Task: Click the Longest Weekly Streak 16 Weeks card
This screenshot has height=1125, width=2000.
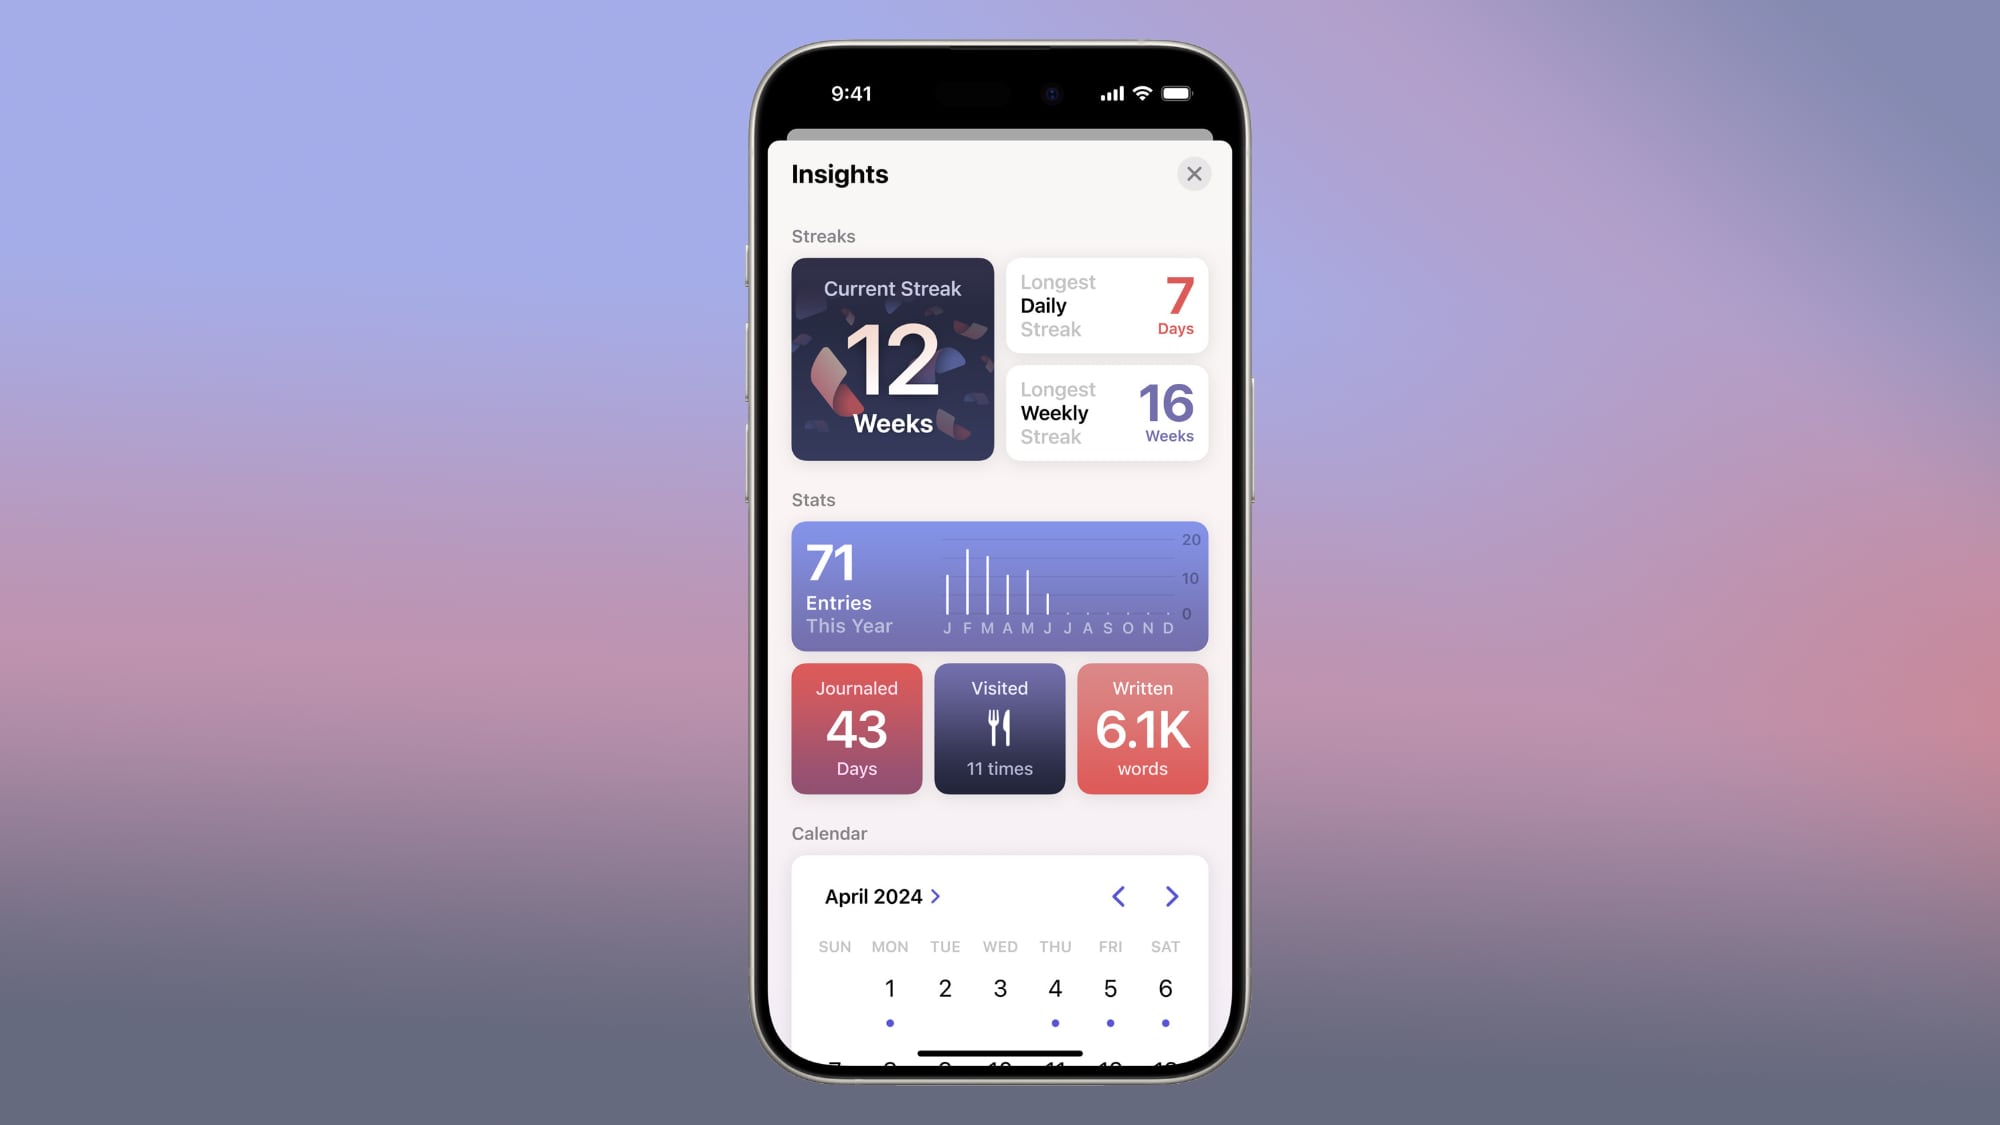Action: (x=1107, y=412)
